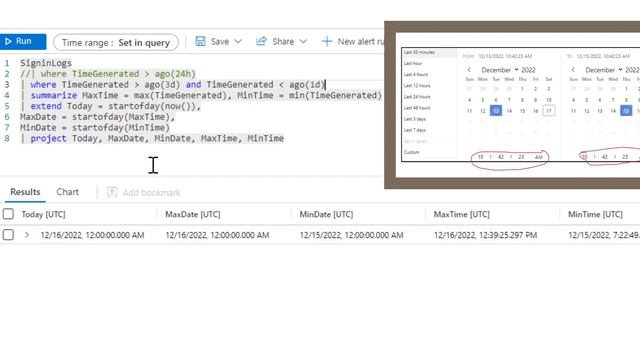640x360 pixels.
Task: Click the MaxDate [UTC] column header
Action: (193, 214)
